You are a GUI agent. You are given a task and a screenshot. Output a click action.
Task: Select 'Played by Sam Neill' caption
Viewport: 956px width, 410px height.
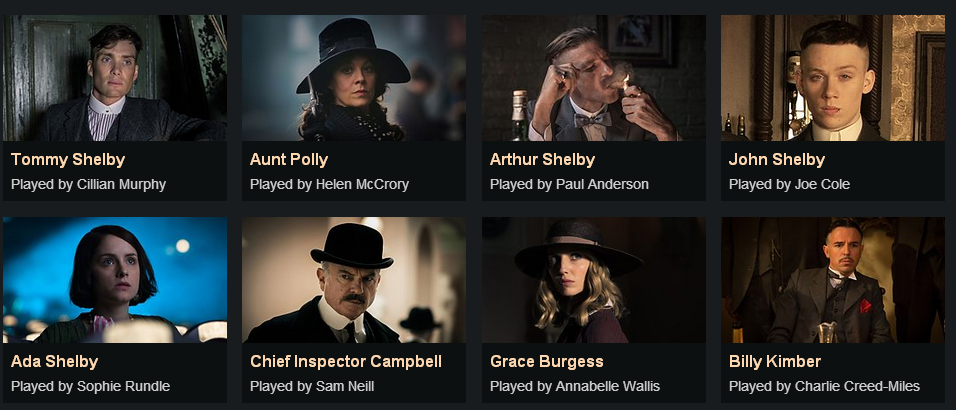pyautogui.click(x=312, y=386)
